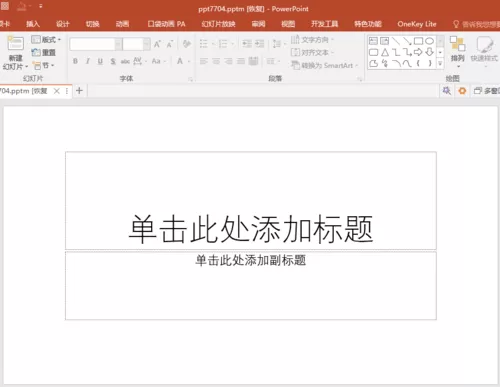Select the Arrow line shape
Image resolution: width=500 pixels, height=387 pixels.
click(407, 41)
